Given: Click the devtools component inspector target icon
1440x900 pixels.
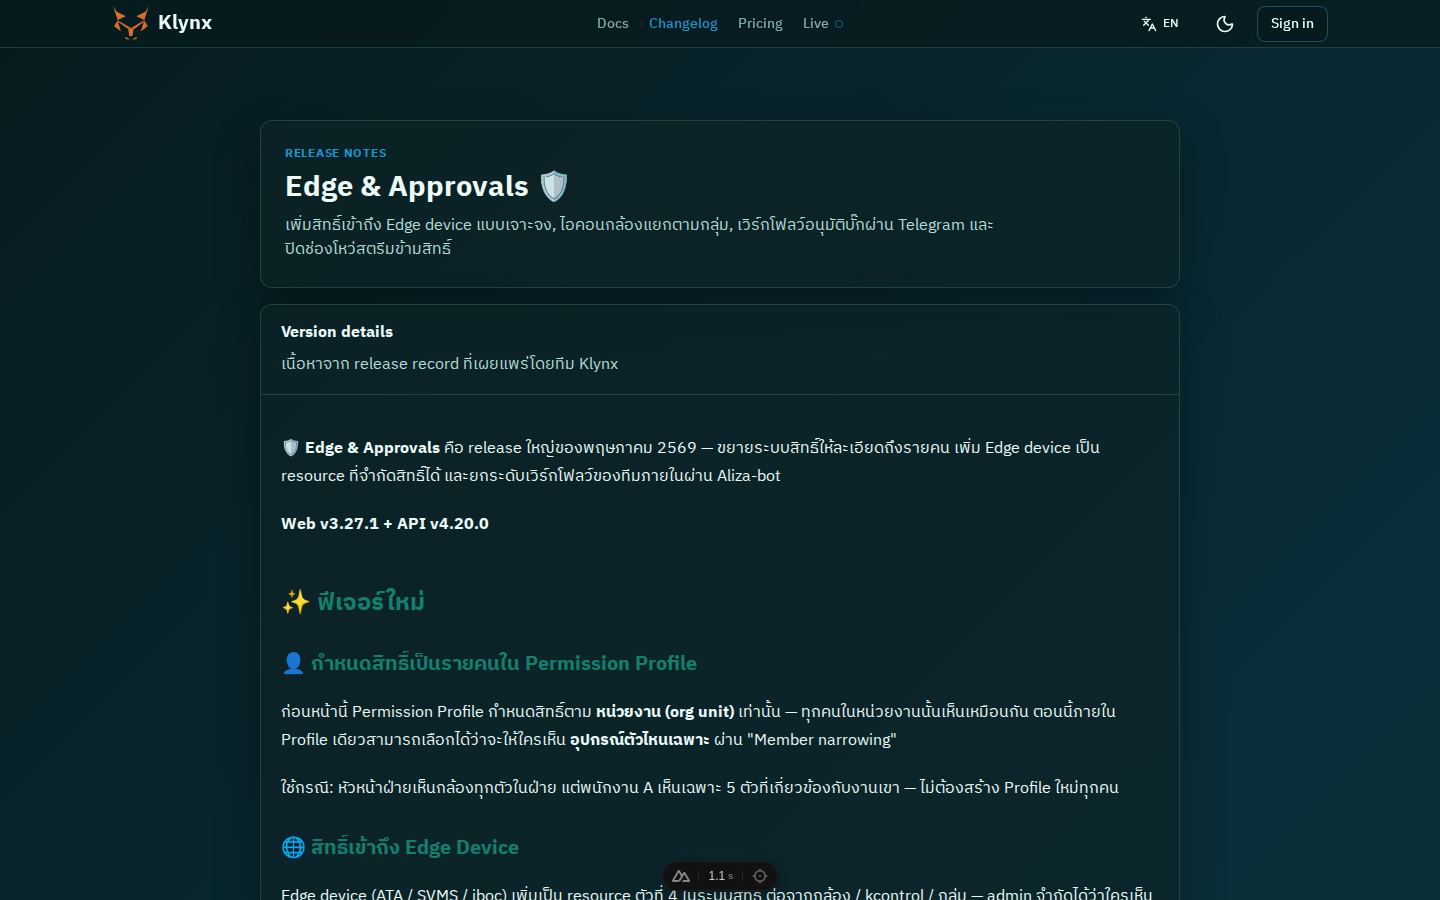Looking at the screenshot, I should coord(760,876).
